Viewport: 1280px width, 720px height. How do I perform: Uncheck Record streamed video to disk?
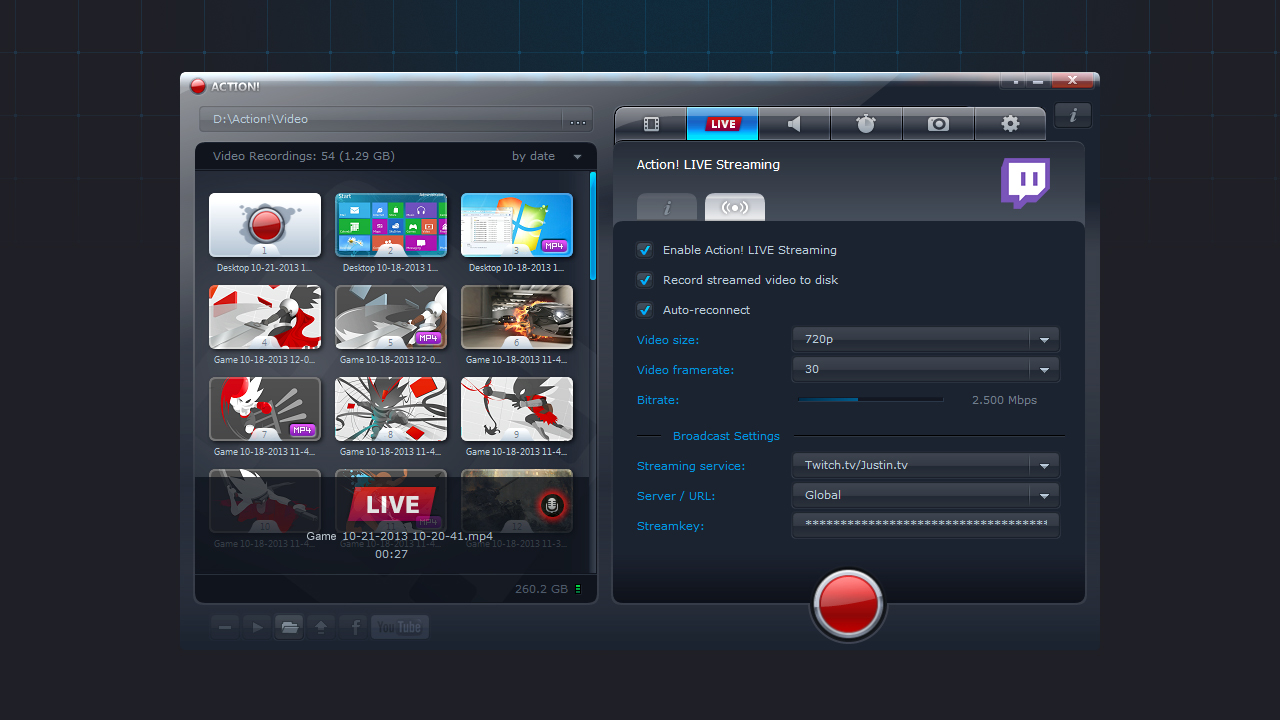pos(645,280)
